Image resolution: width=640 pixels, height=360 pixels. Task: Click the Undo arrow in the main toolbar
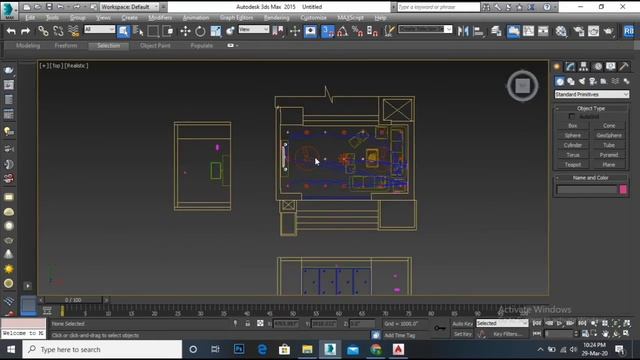[x=11, y=31]
